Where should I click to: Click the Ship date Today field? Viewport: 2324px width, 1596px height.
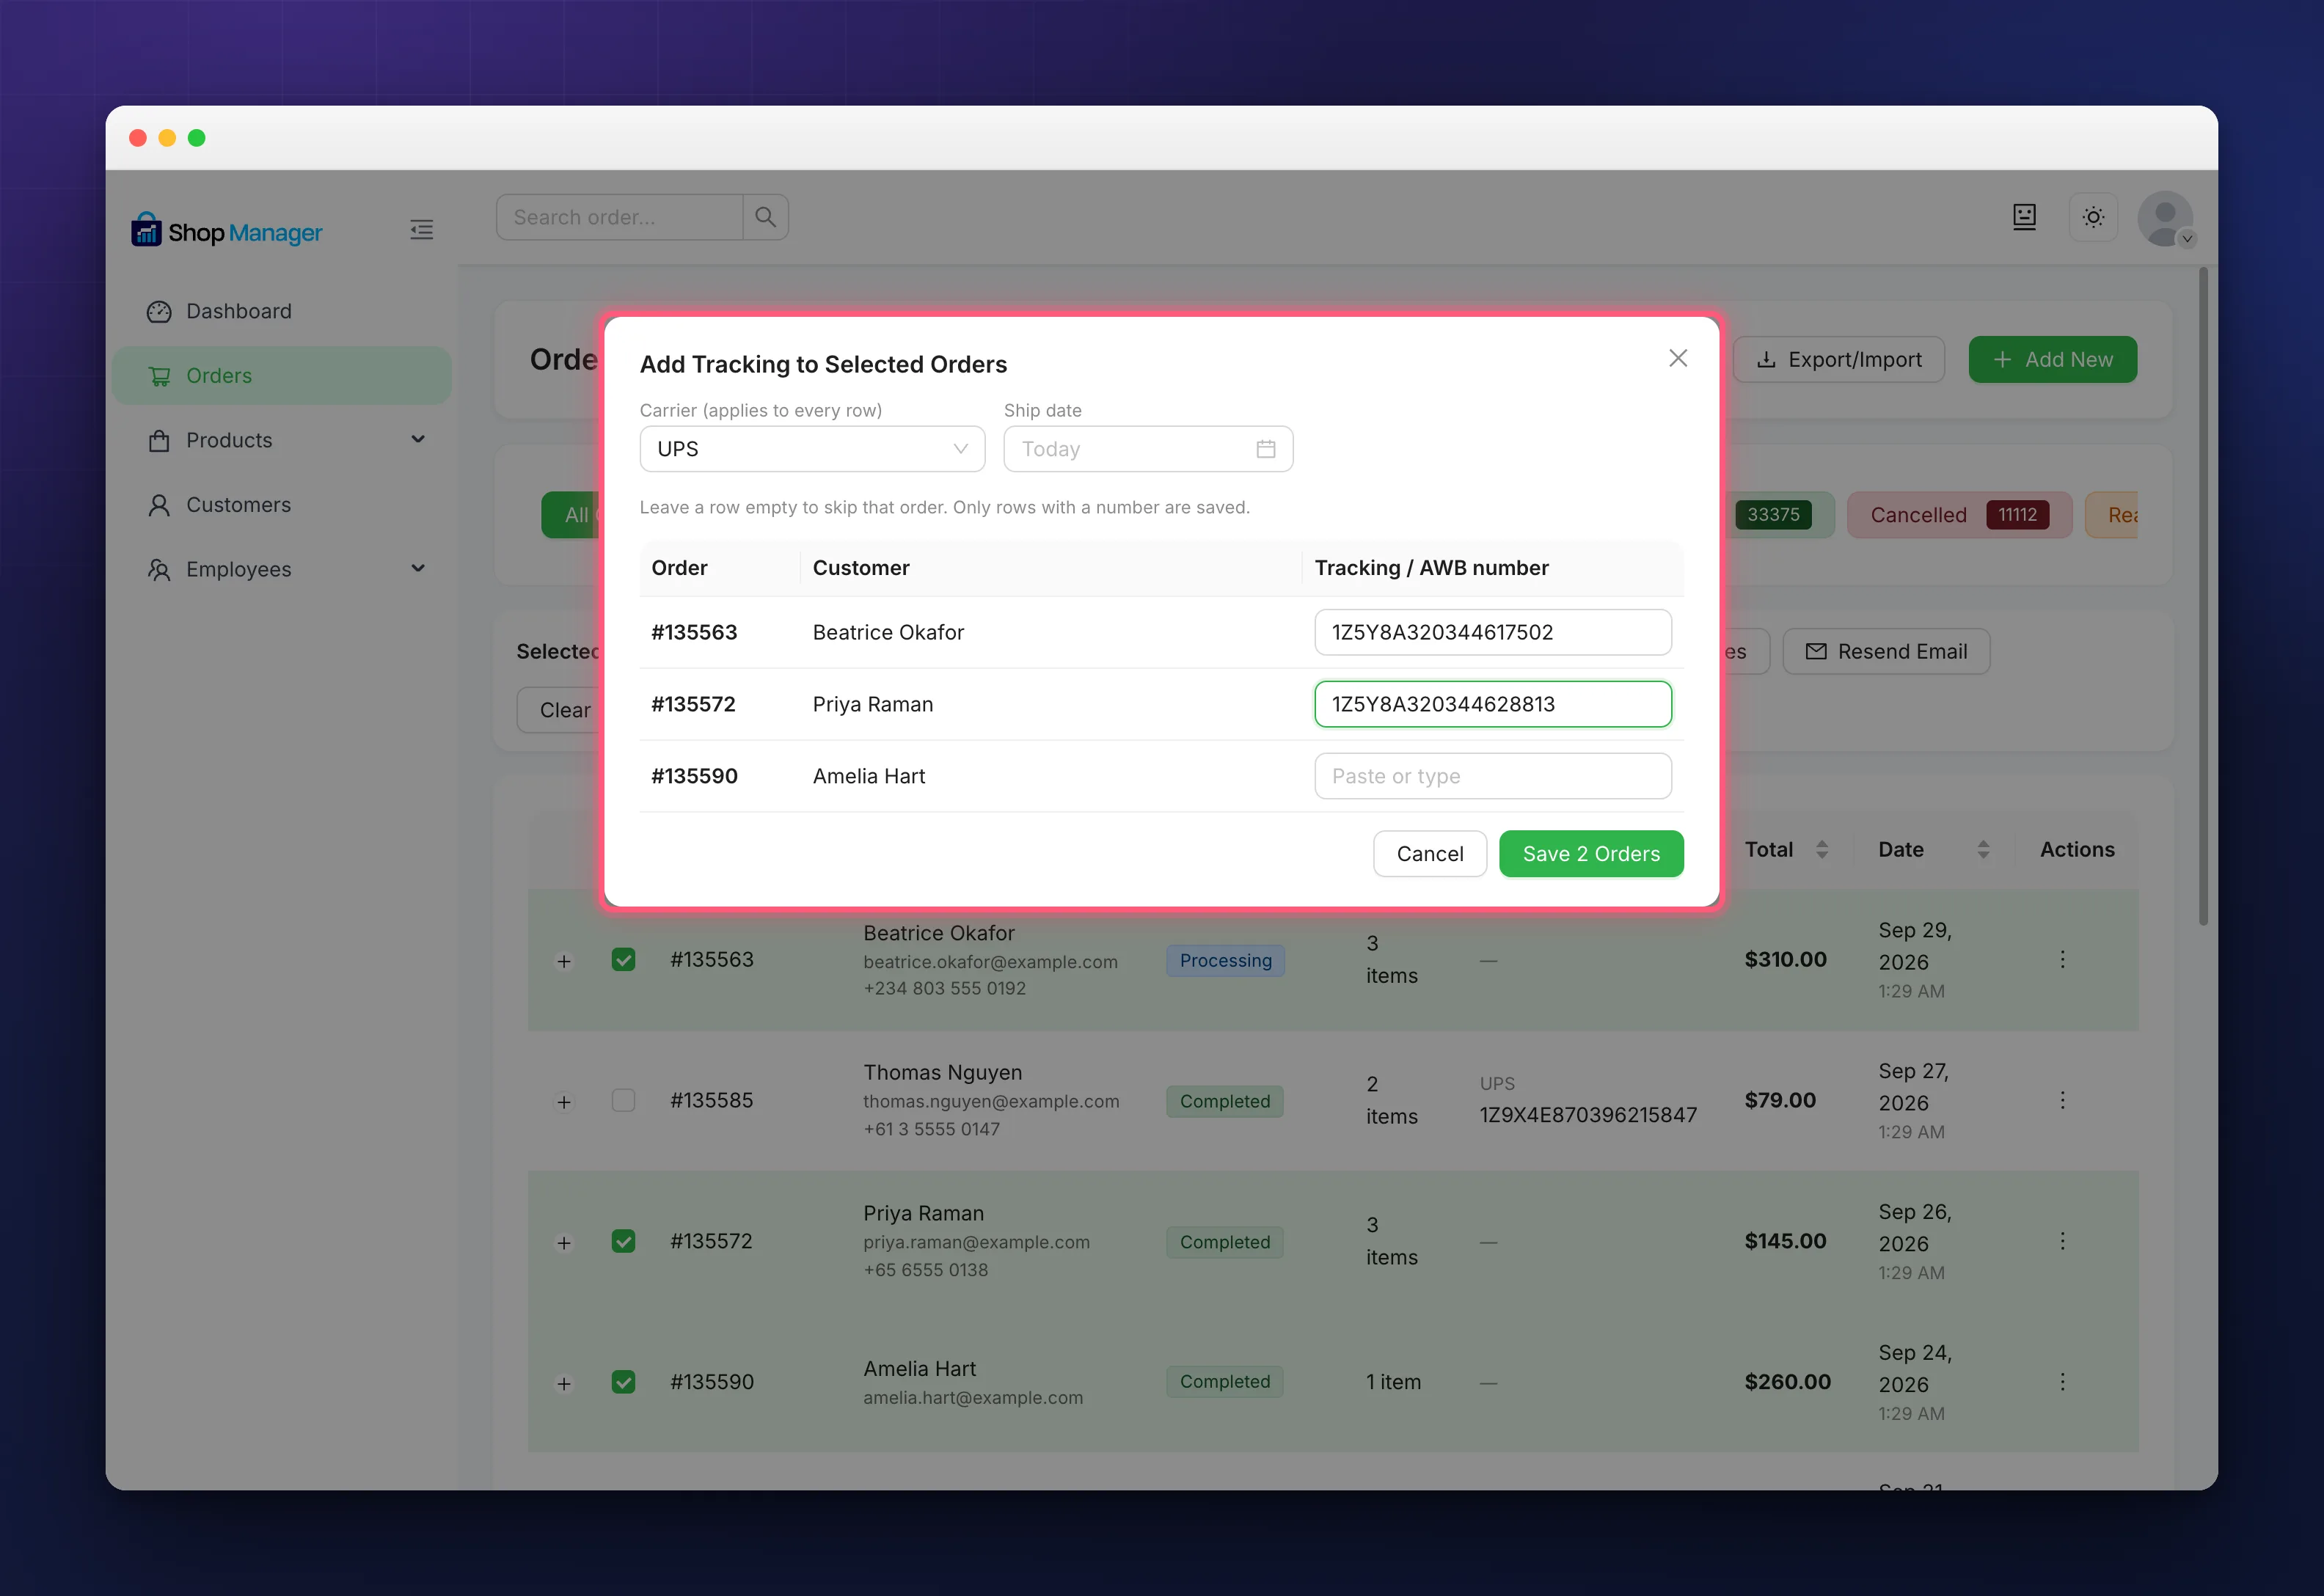click(x=1148, y=449)
